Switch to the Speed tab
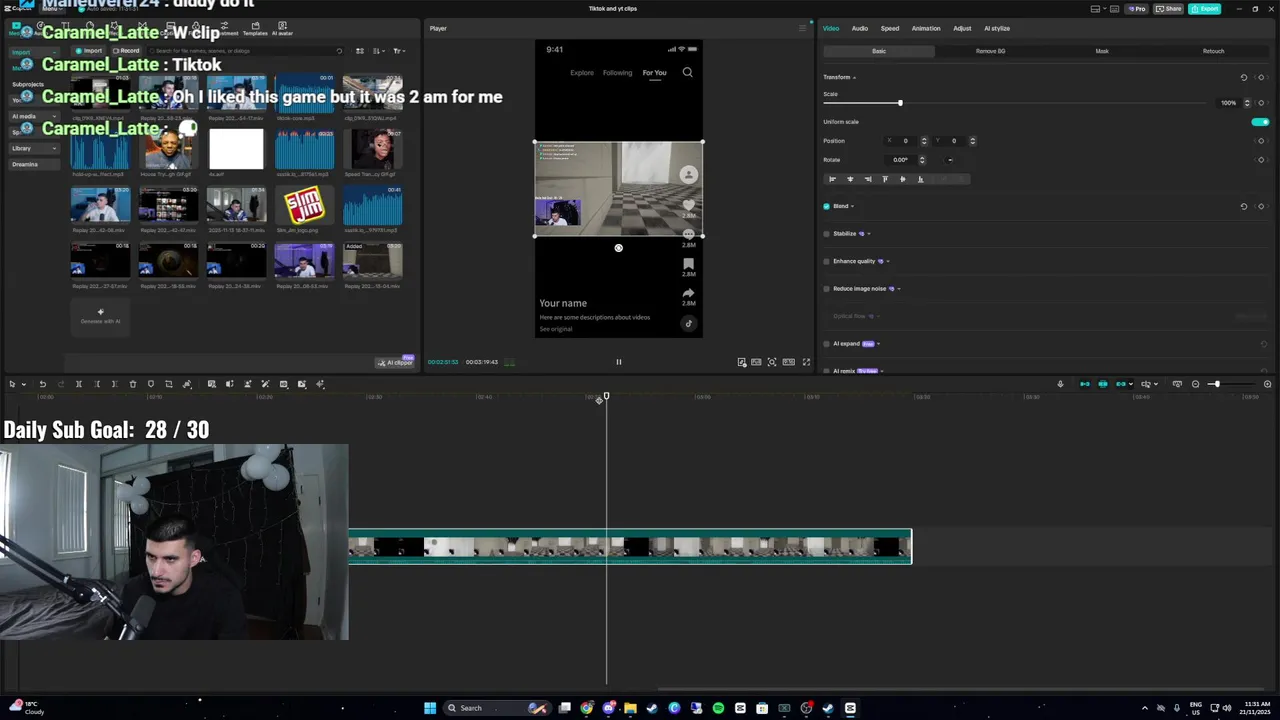1280x720 pixels. 889,28
